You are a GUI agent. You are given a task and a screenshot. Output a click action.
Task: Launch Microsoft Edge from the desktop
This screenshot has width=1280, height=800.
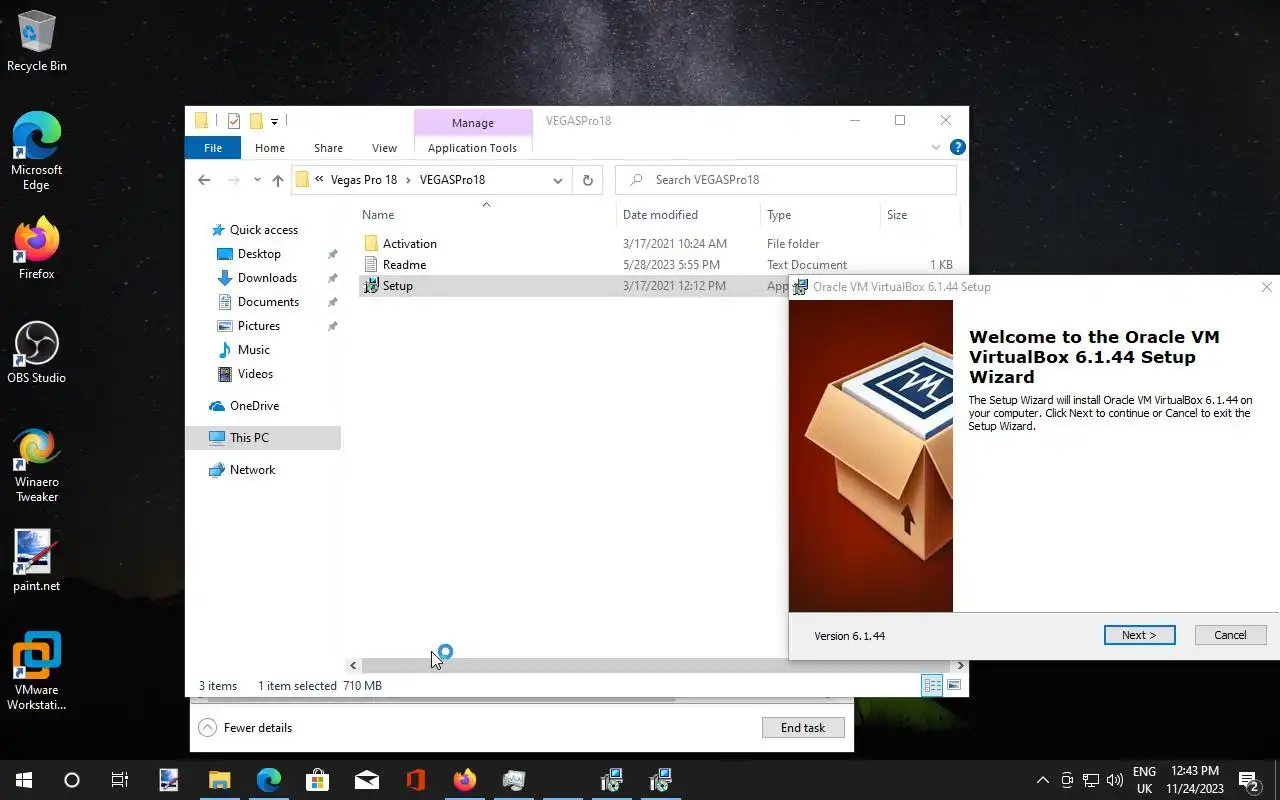tap(37, 150)
